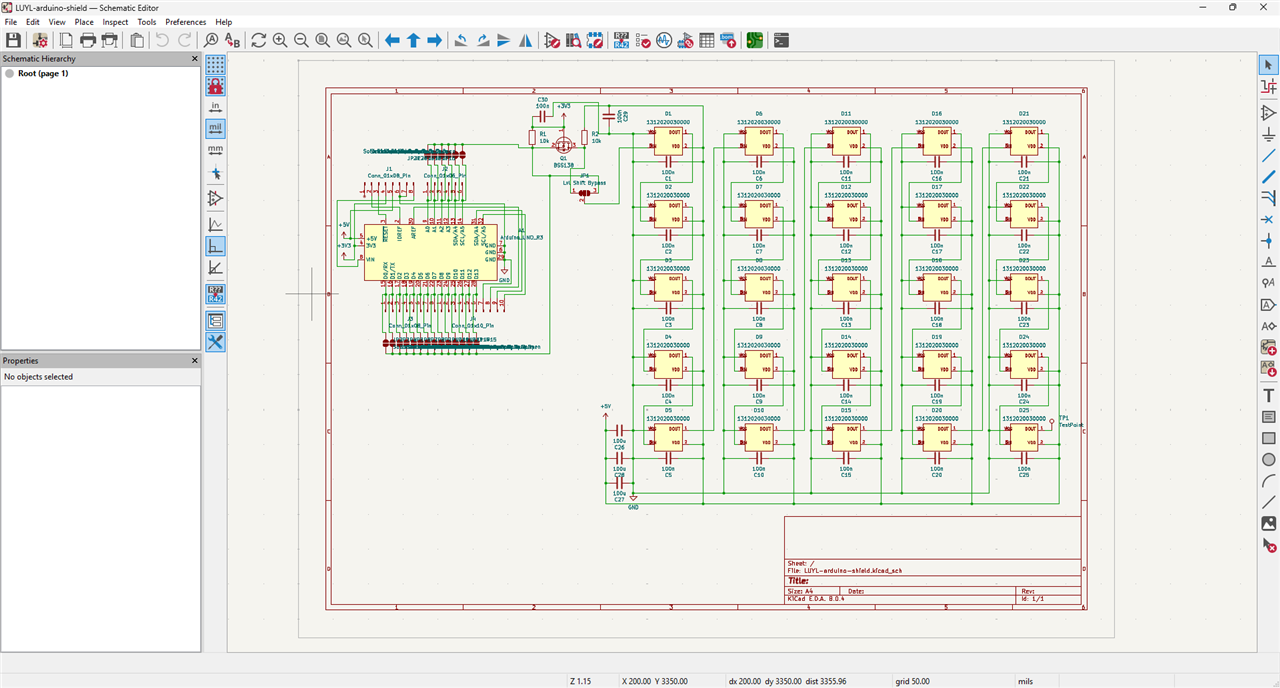Select the Draw Circle tool
The height and width of the screenshot is (688, 1280).
click(x=1268, y=460)
